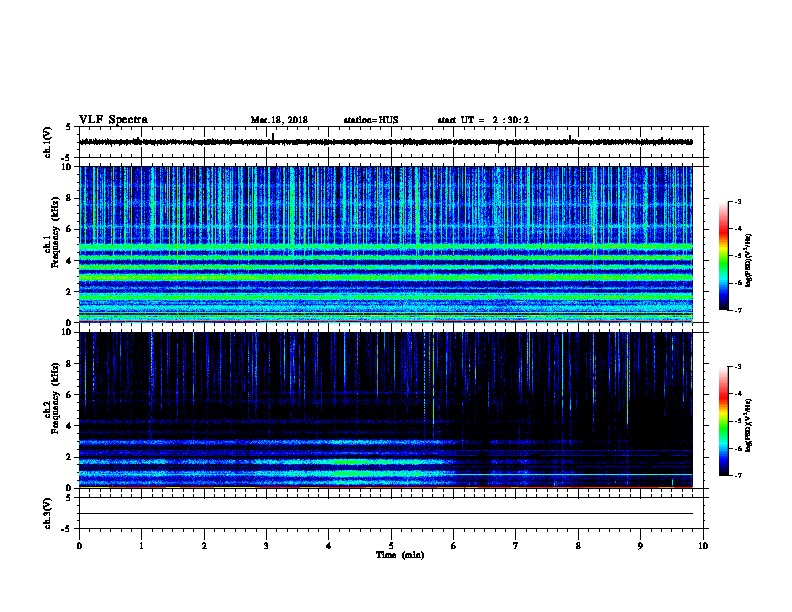
Task: Click the ch.1 color bar log(PSD) units label
Action: (x=748, y=260)
